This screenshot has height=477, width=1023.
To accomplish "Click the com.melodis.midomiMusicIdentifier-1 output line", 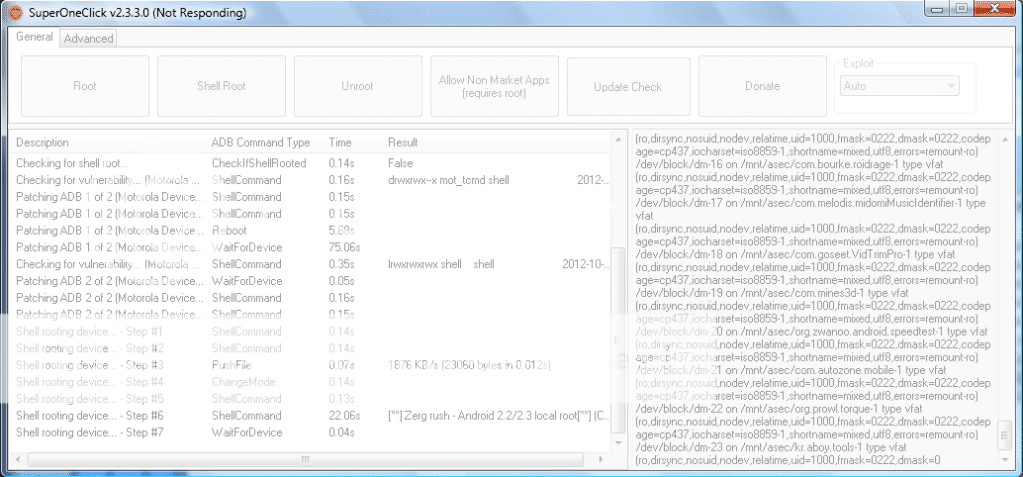I will [810, 209].
